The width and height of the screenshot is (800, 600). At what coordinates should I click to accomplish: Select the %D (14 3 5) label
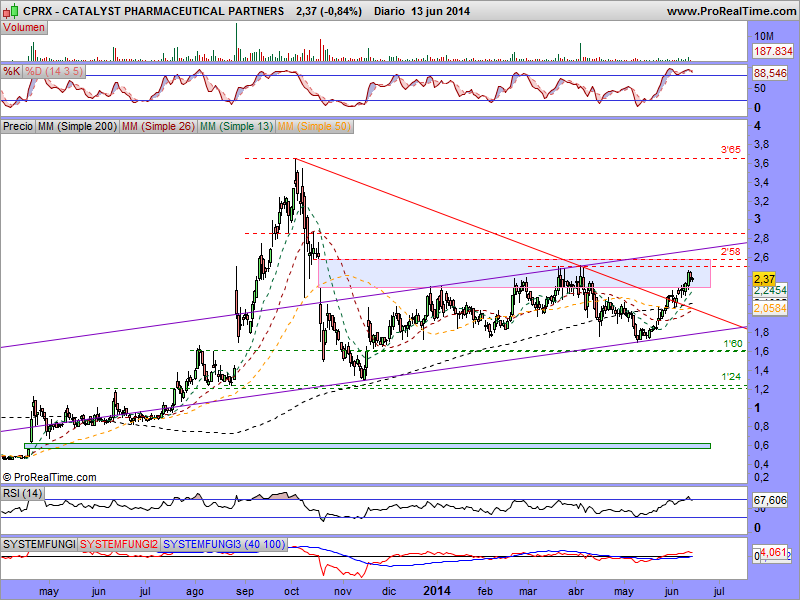click(x=54, y=71)
